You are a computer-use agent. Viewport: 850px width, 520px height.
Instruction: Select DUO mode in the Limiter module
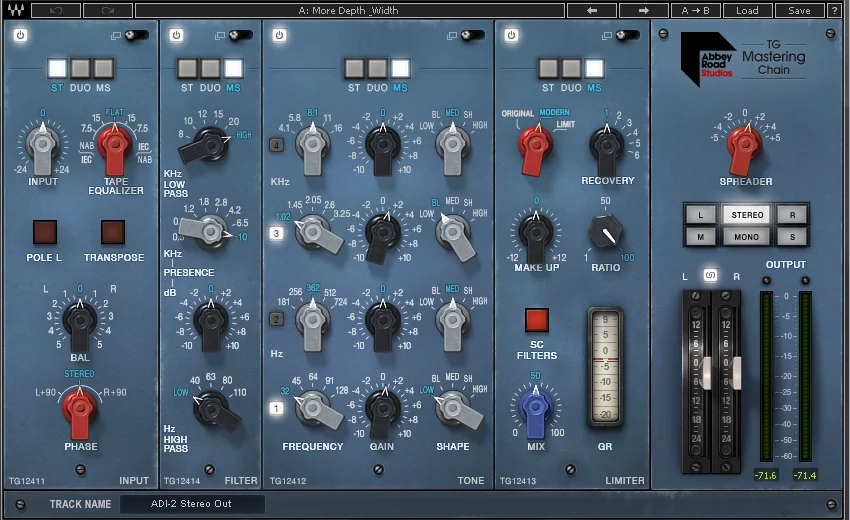point(571,69)
